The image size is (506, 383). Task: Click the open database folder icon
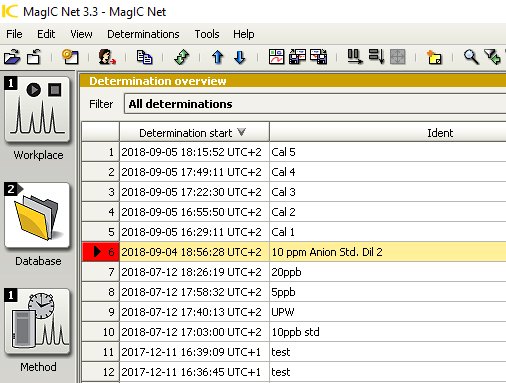[x=12, y=57]
